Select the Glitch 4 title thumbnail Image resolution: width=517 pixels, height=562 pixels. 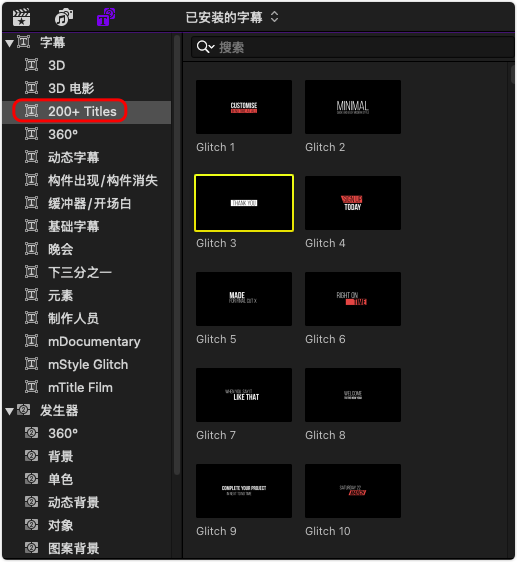point(353,203)
